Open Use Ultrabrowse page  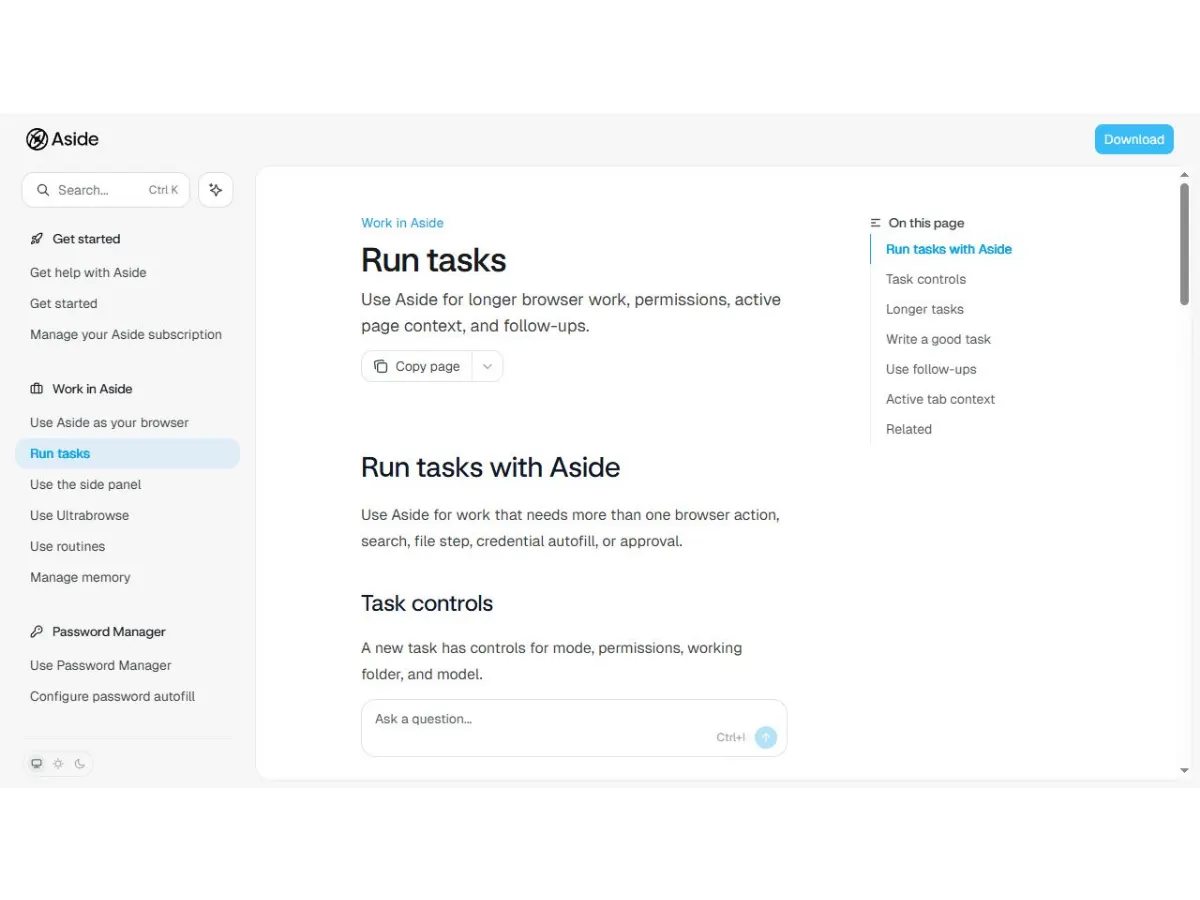[79, 515]
